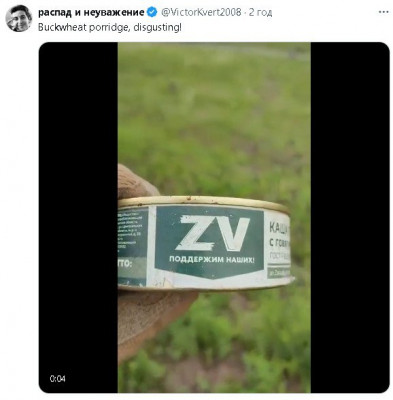
Task: Click the word disgusting! in the tweet
Action: click(157, 27)
